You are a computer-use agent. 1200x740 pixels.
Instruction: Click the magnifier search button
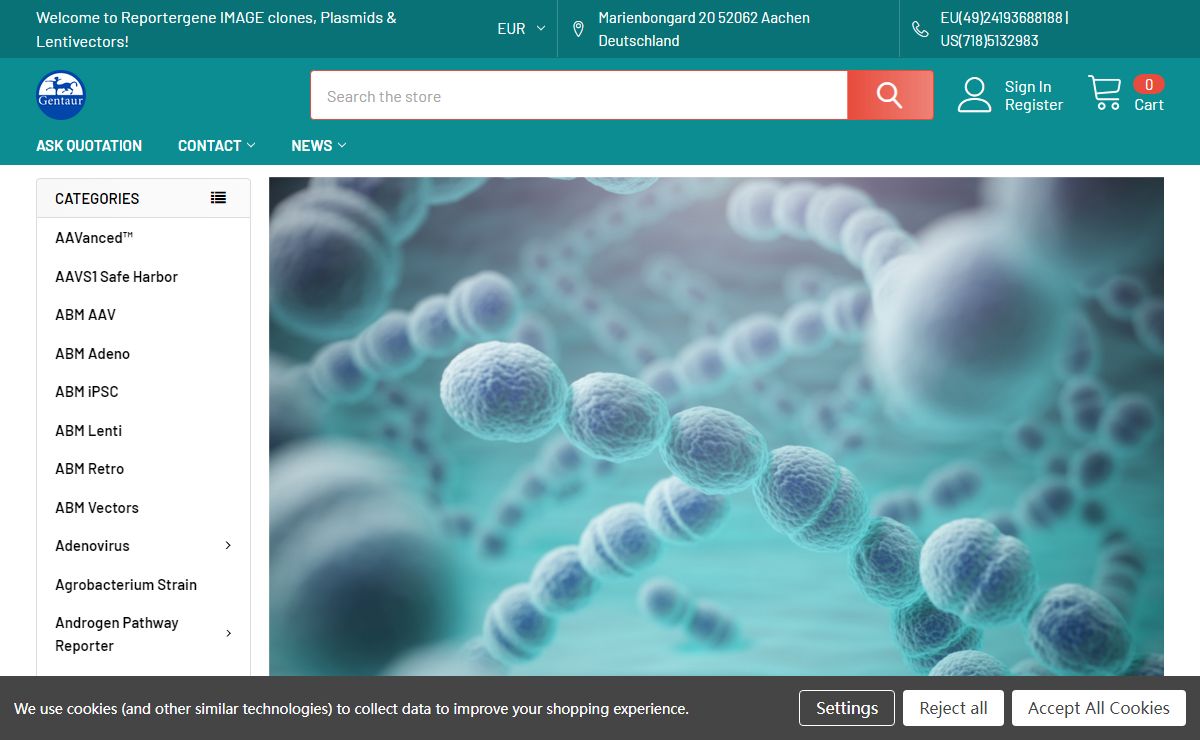pyautogui.click(x=890, y=95)
